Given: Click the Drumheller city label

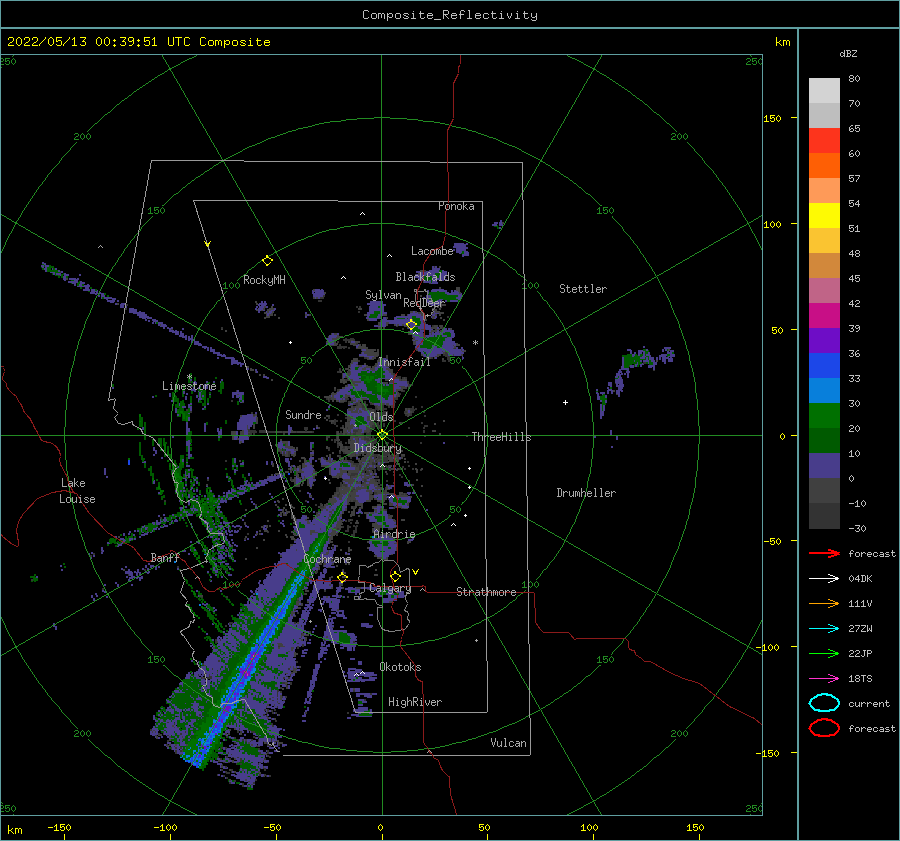Looking at the screenshot, I should pyautogui.click(x=586, y=493).
